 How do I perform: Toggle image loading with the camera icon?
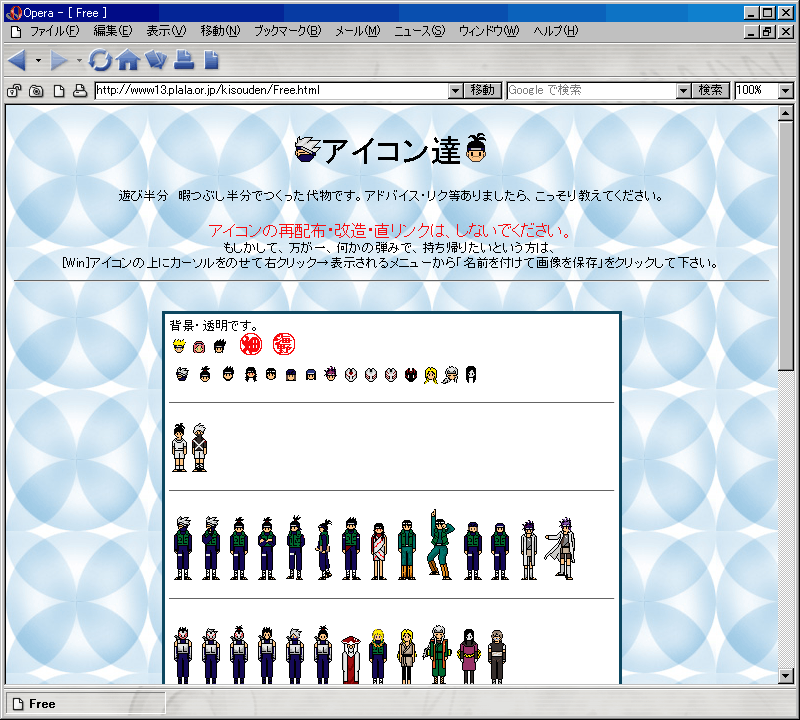(36, 91)
